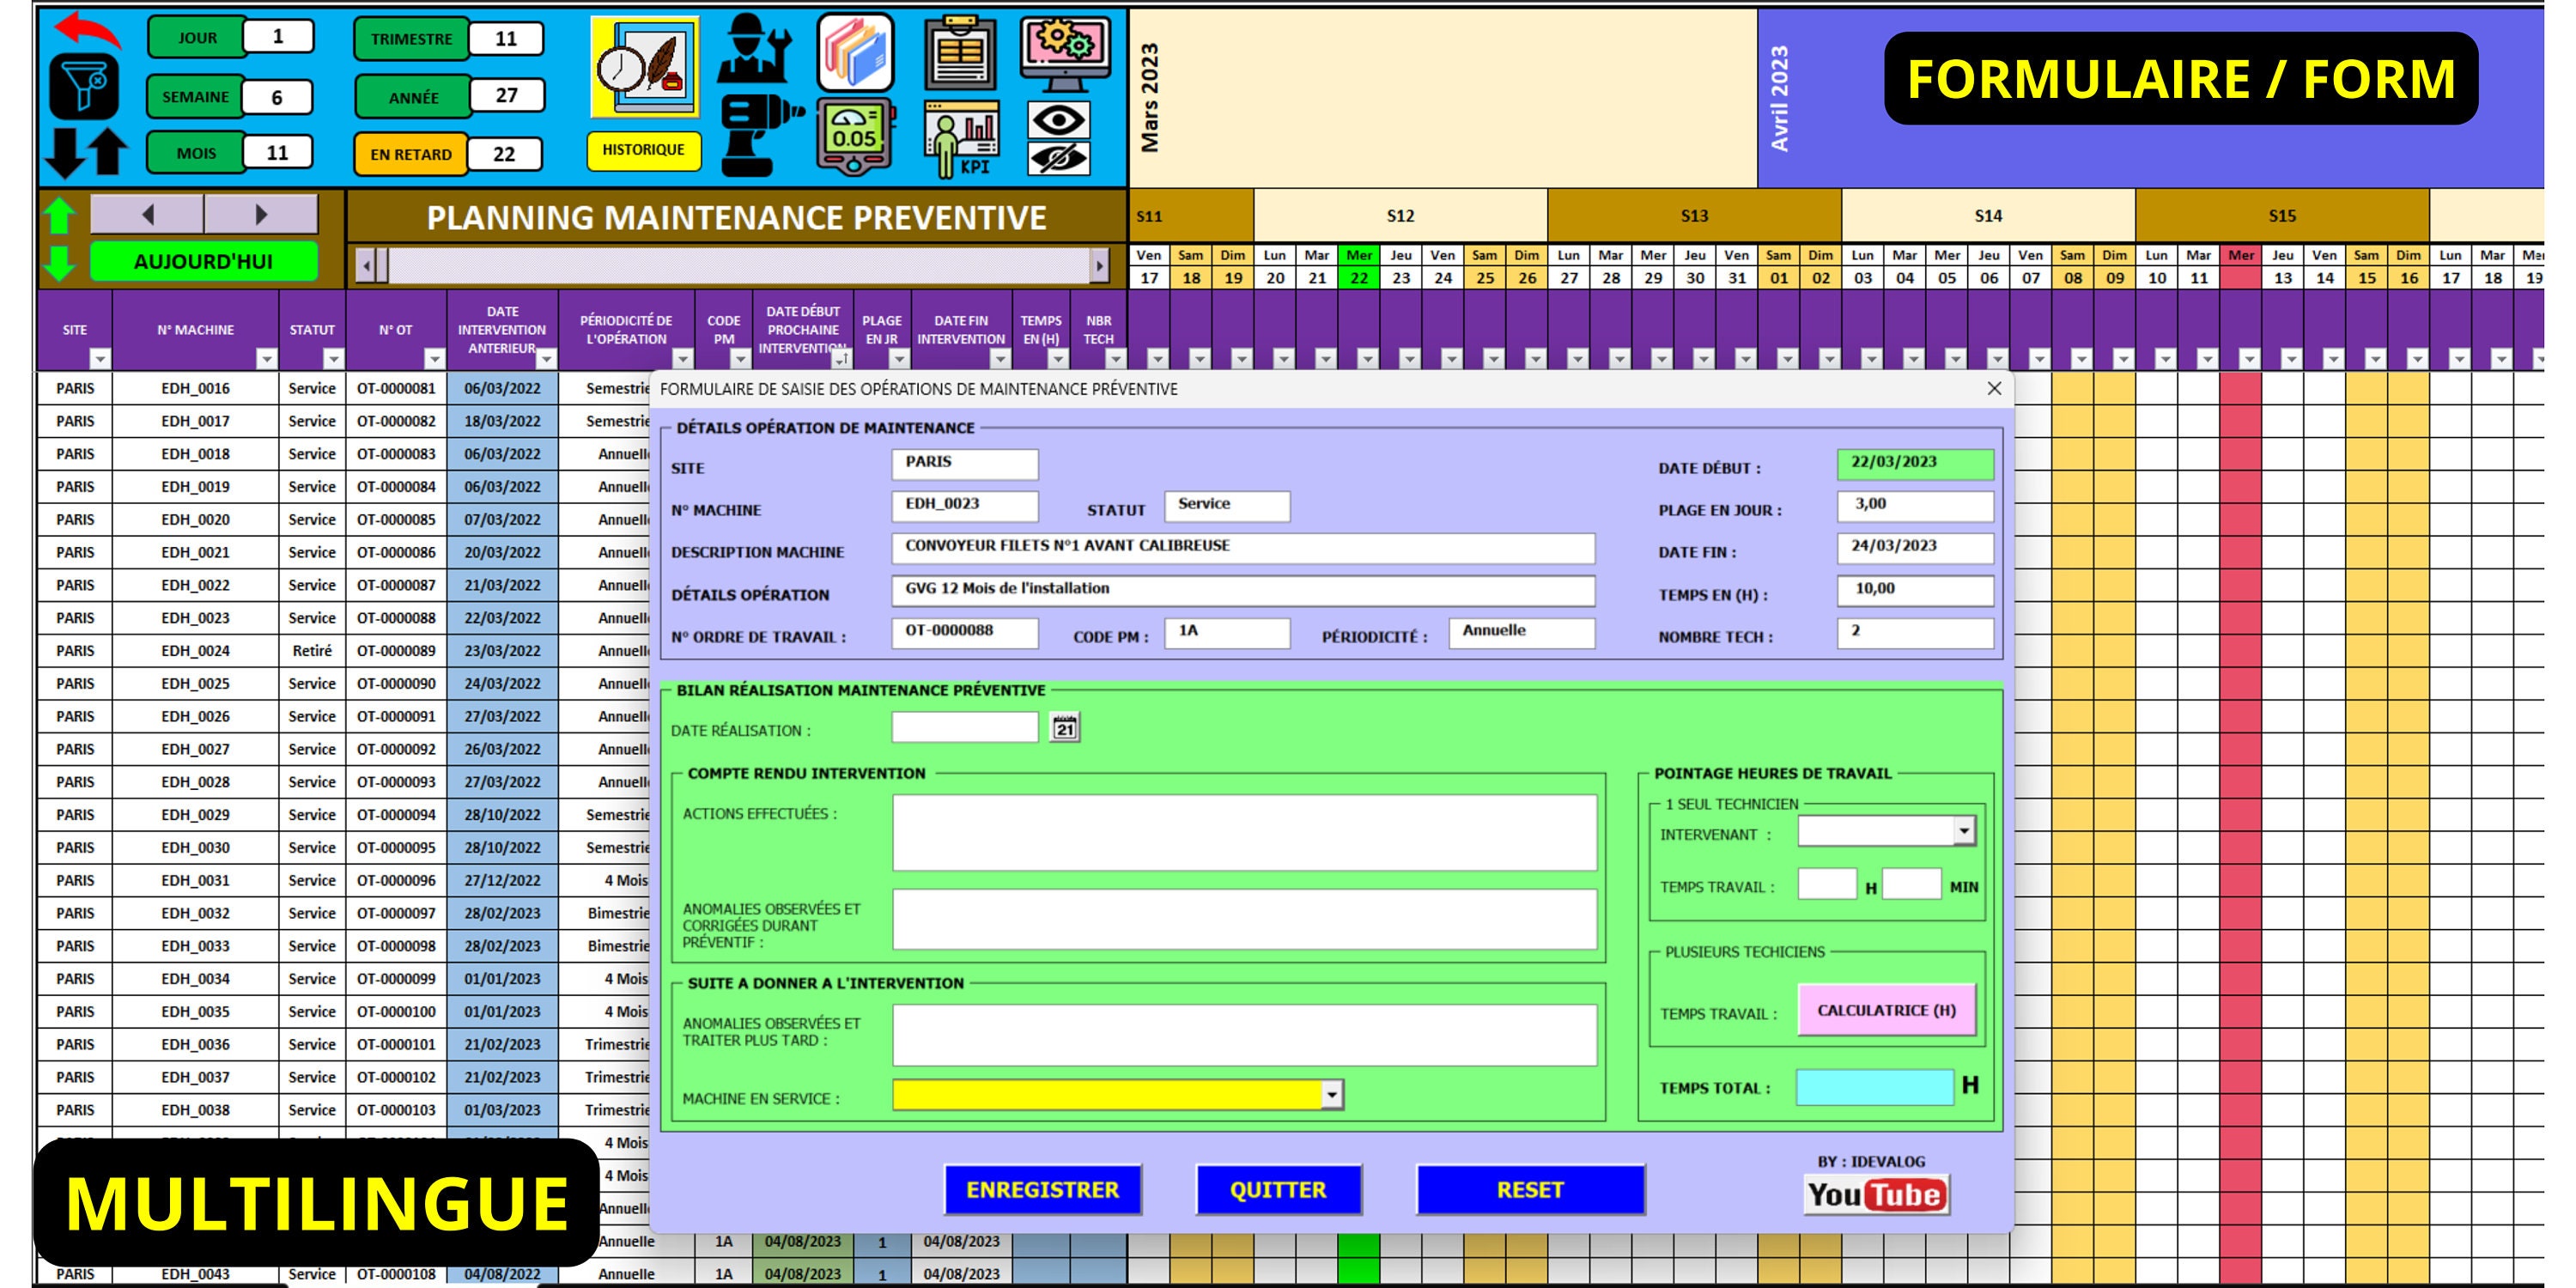Click the ENREGISTRER button
Image resolution: width=2576 pixels, height=1288 pixels.
coord(1042,1189)
